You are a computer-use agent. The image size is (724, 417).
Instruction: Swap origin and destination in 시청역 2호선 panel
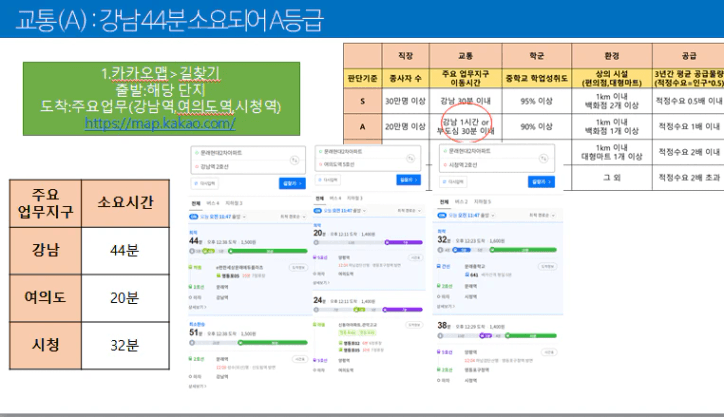pos(543,158)
